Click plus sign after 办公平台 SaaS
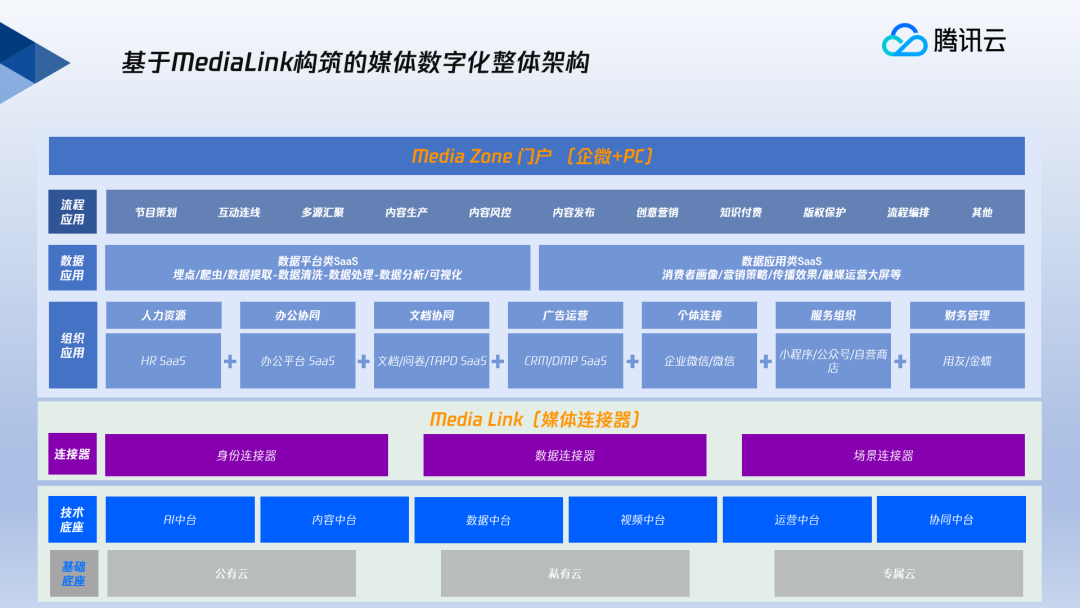This screenshot has height=608, width=1080. [364, 361]
